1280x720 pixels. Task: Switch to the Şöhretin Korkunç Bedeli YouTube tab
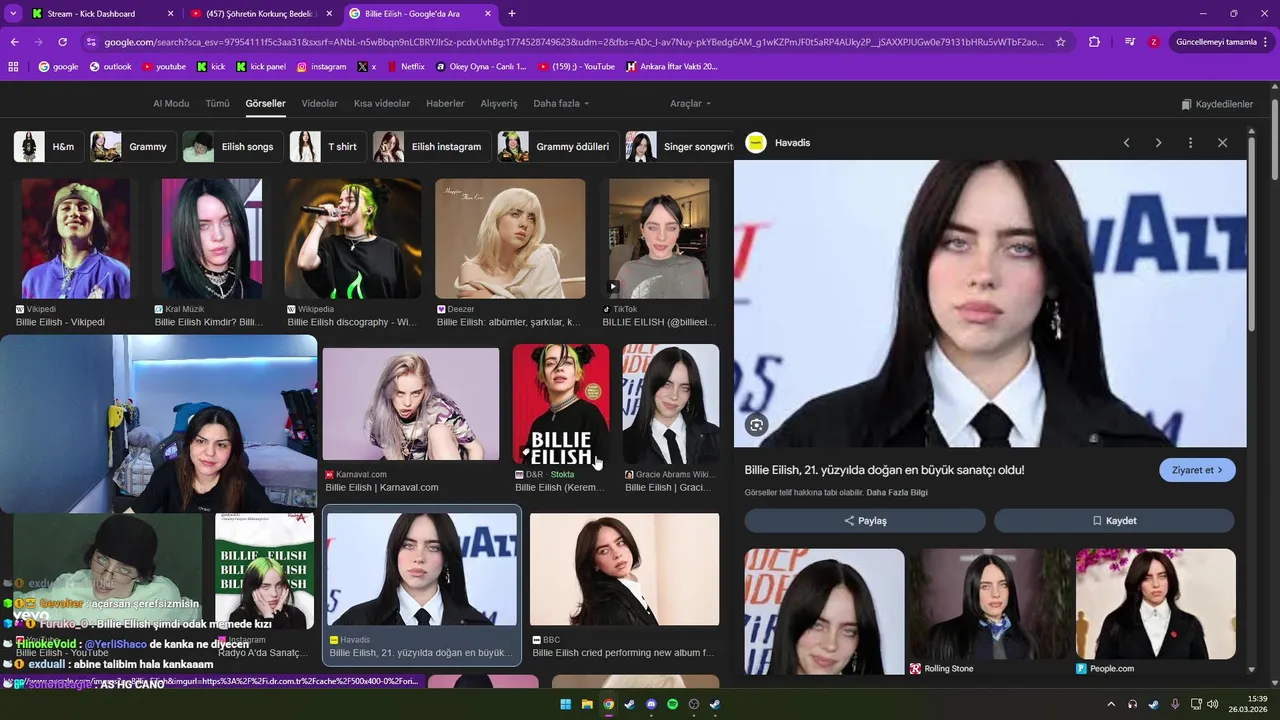tap(262, 14)
